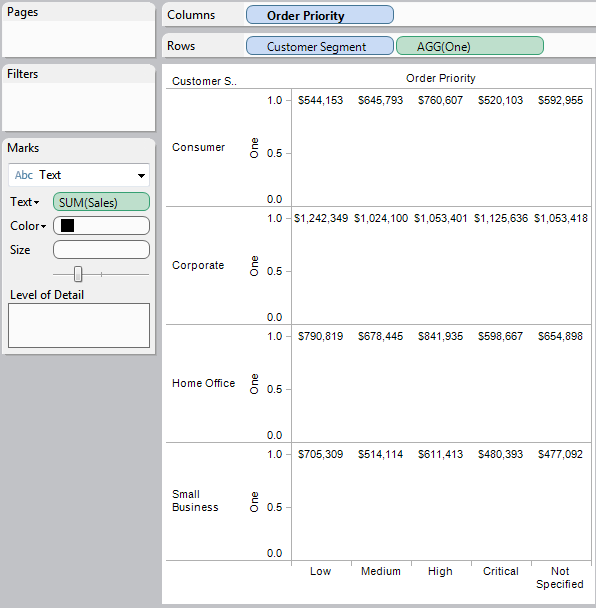Screen dimensions: 596x608
Task: Open the mark type dropdown showing Text
Action: 79,175
